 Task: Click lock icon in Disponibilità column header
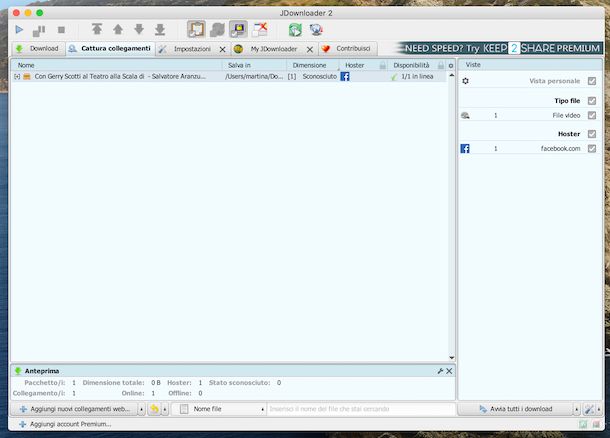pos(440,65)
